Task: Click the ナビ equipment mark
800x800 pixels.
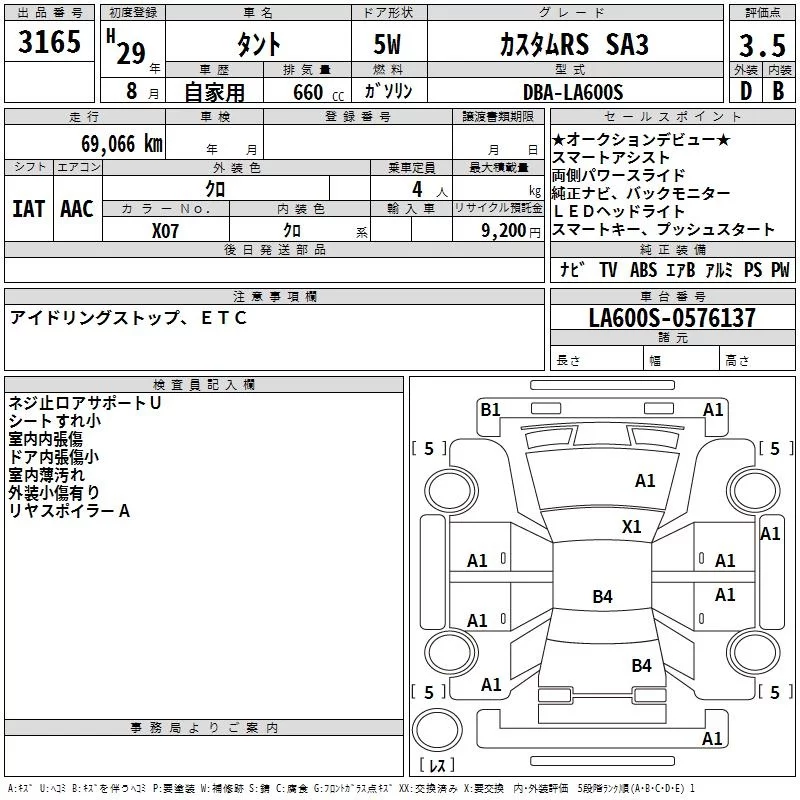Action: coord(572,269)
